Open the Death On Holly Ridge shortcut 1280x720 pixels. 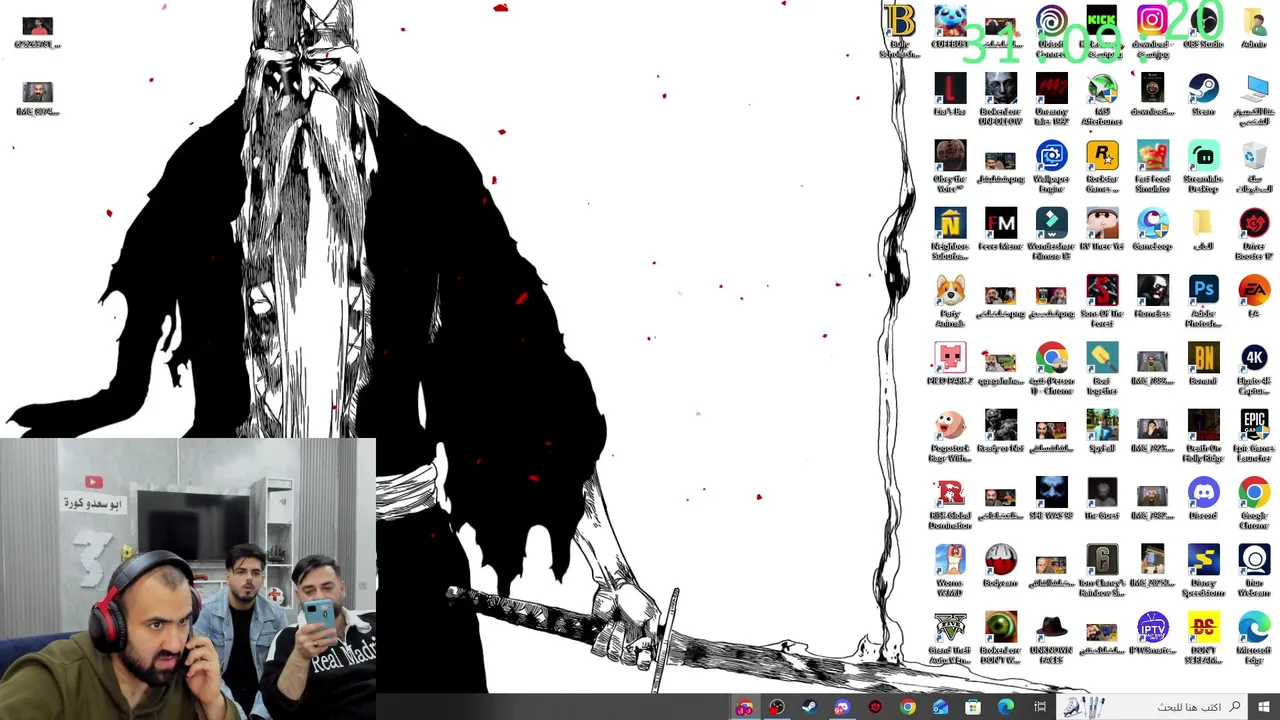point(1203,435)
